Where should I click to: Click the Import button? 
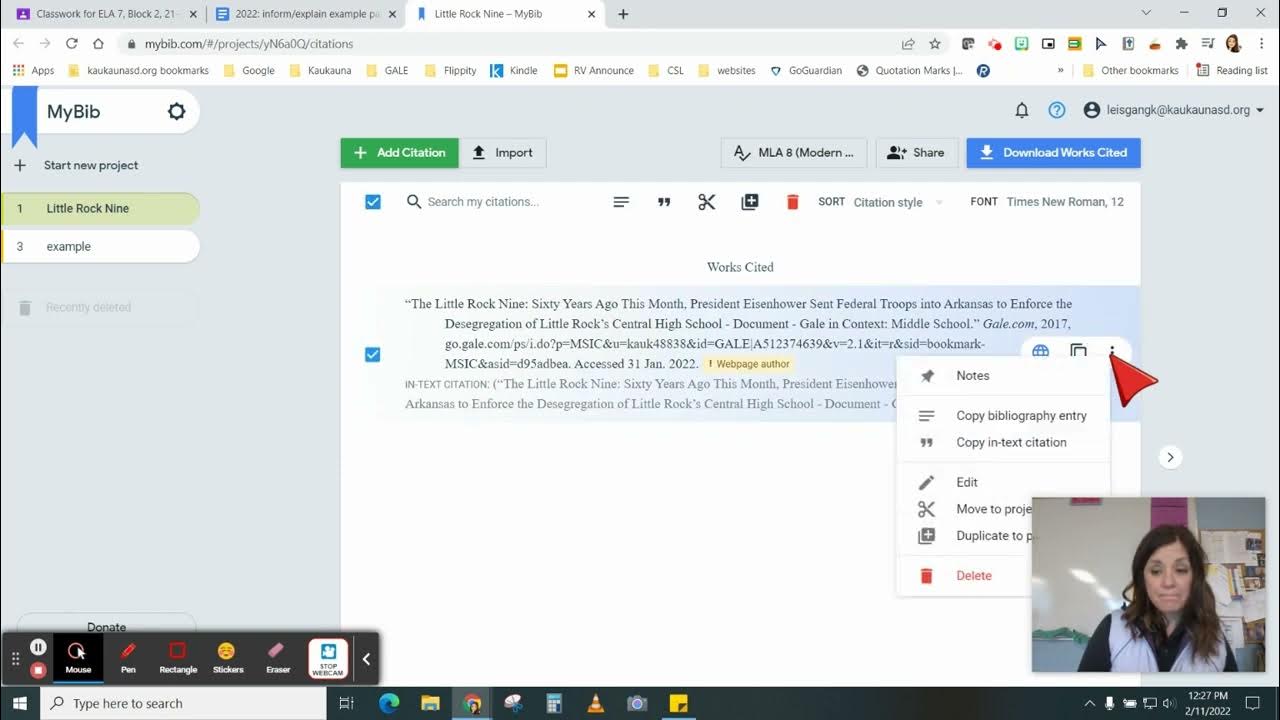pyautogui.click(x=503, y=153)
